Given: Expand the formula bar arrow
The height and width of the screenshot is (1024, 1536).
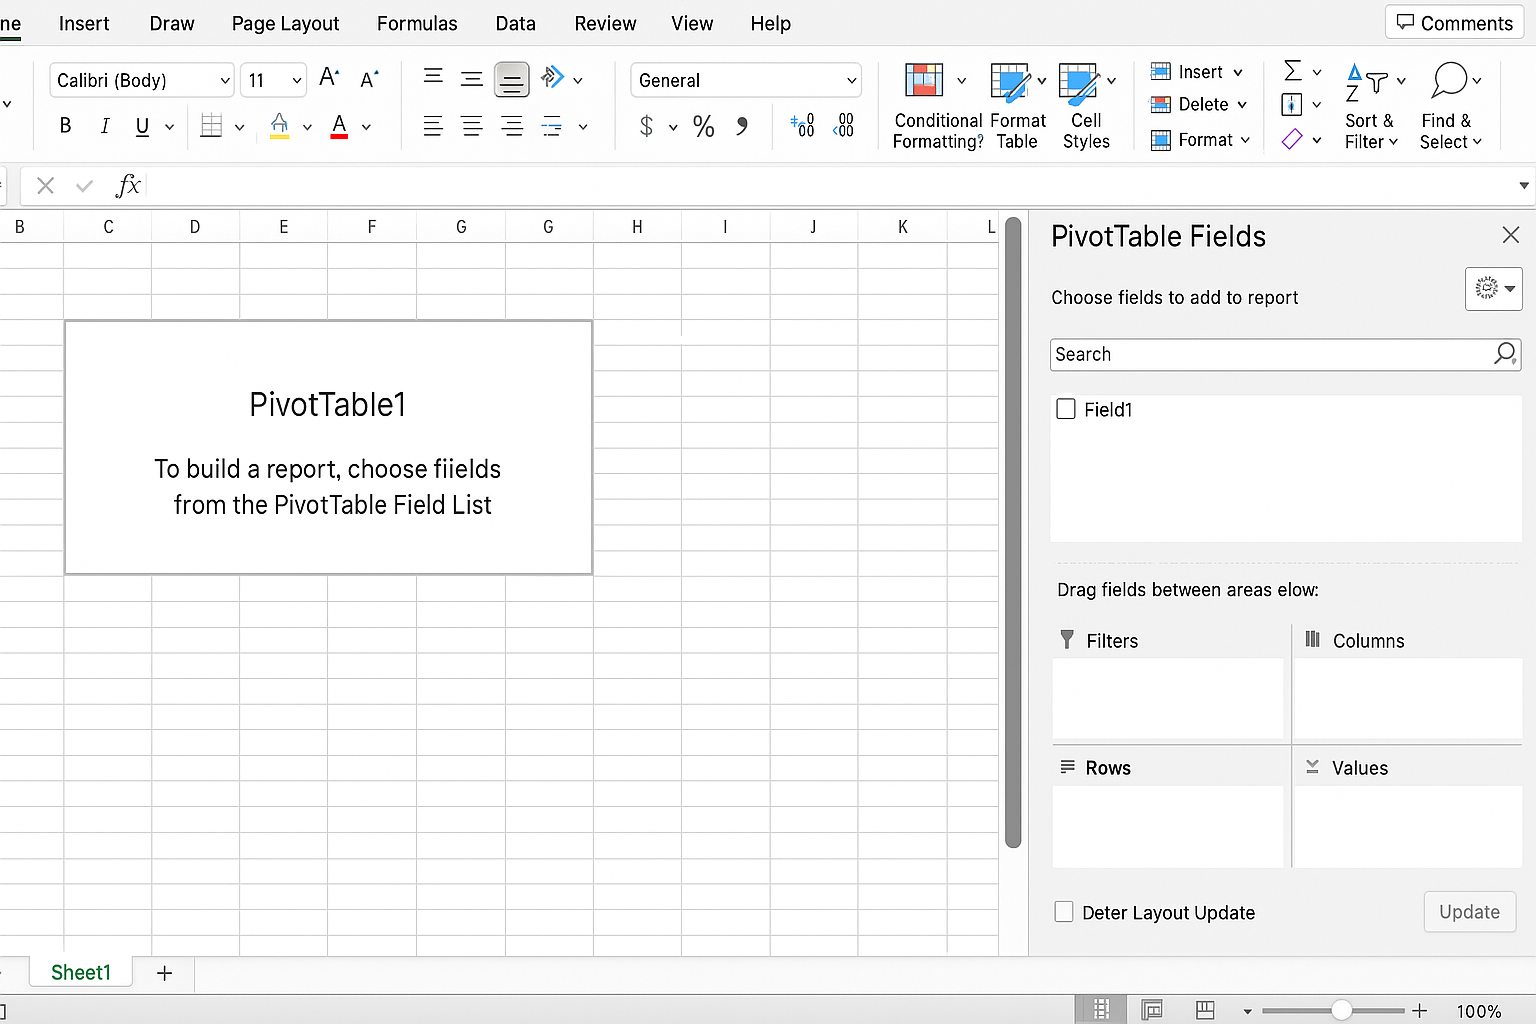Looking at the screenshot, I should [x=1524, y=185].
